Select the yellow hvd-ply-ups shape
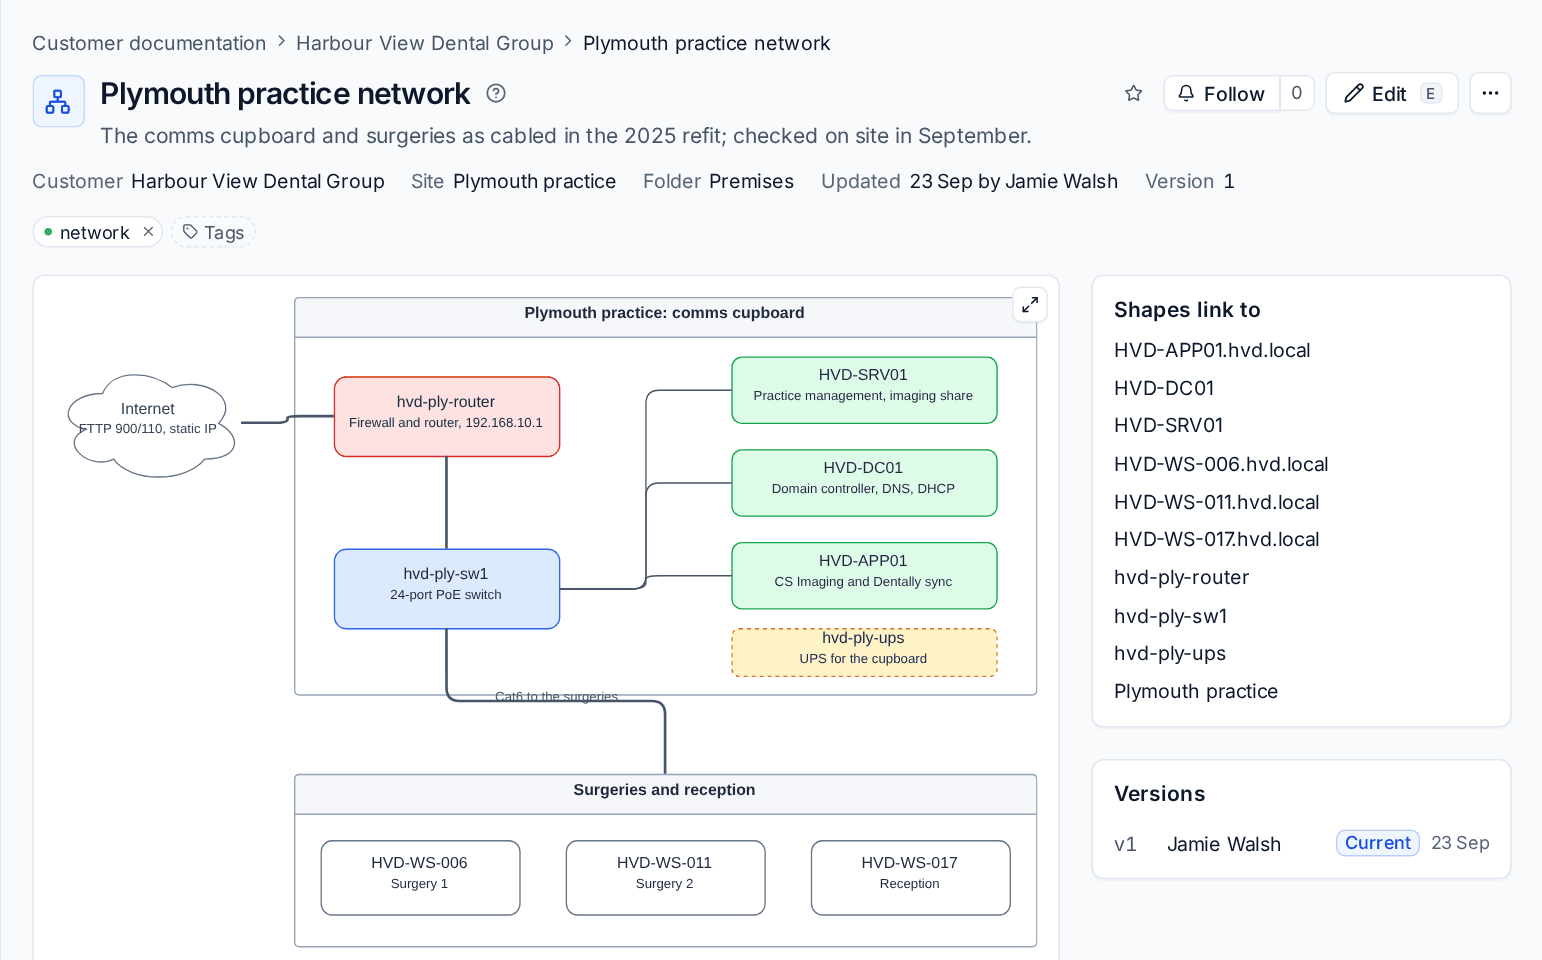 coord(864,653)
